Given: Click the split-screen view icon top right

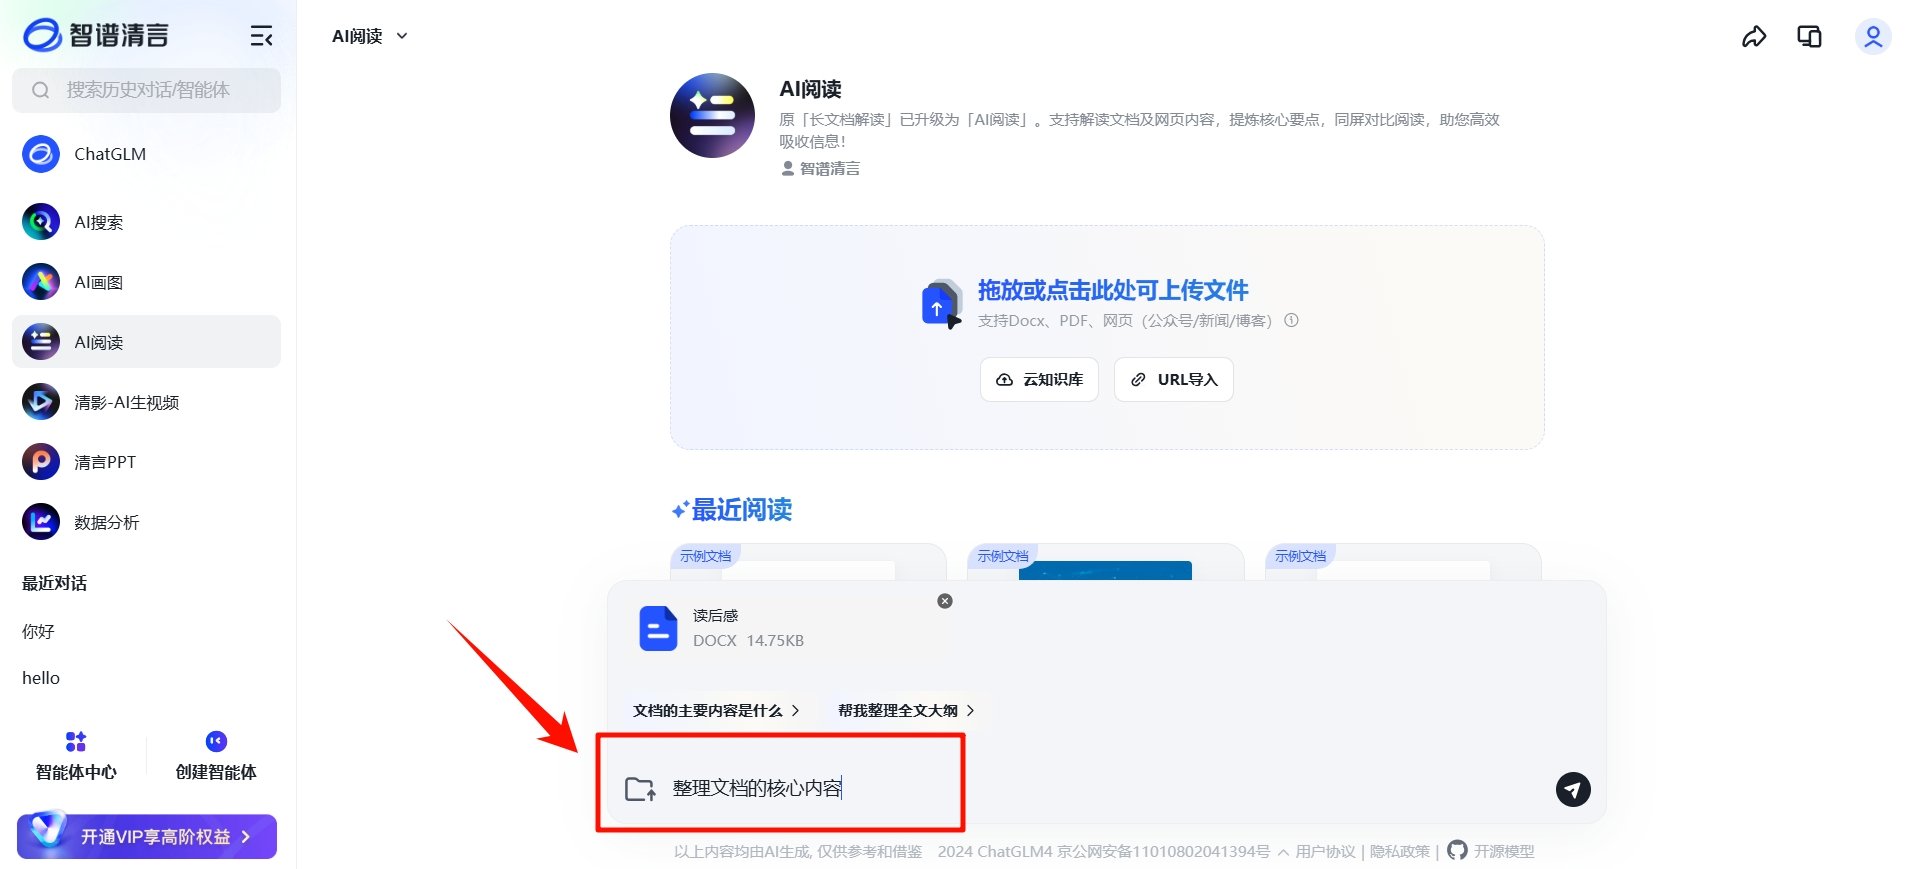Looking at the screenshot, I should [x=1809, y=37].
